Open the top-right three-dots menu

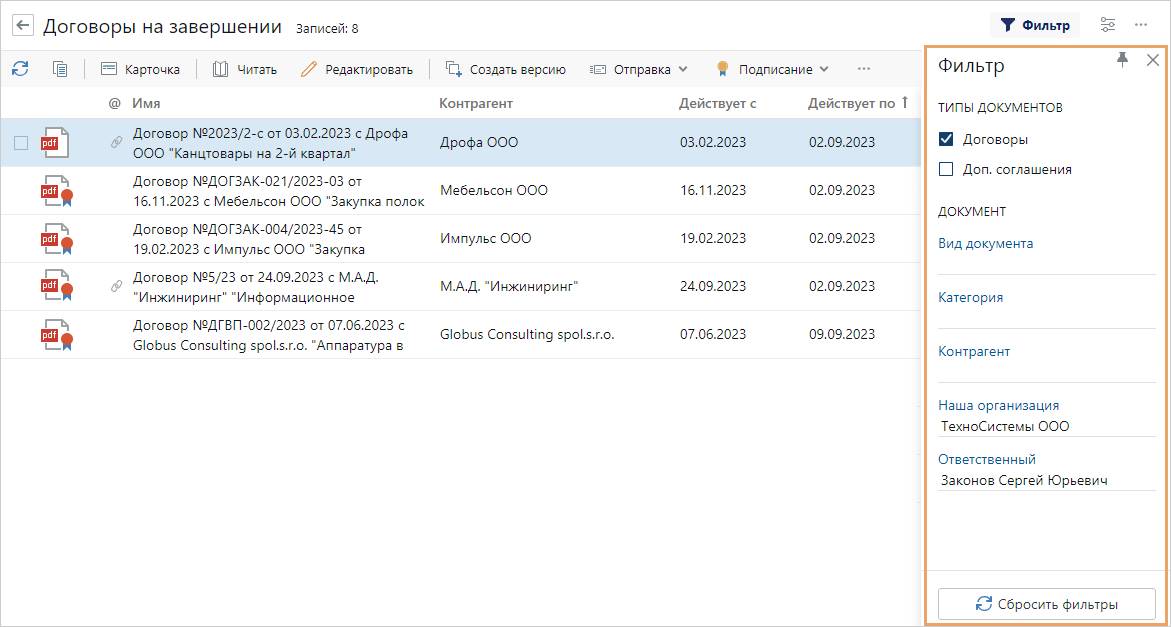pos(1141,25)
